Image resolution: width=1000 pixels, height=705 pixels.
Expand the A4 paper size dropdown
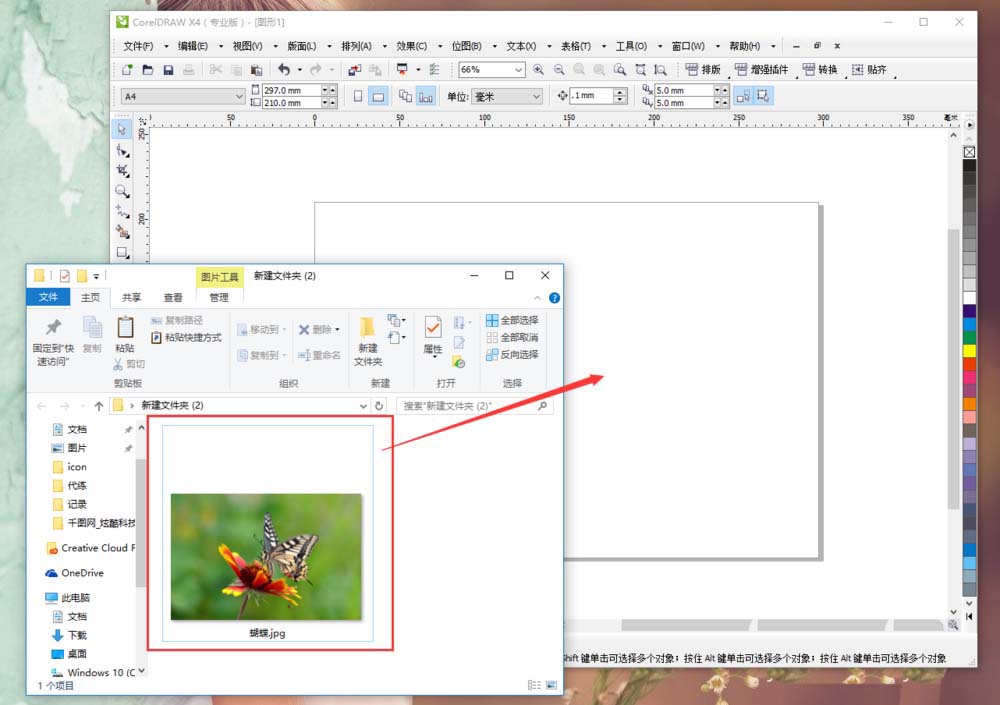point(239,96)
